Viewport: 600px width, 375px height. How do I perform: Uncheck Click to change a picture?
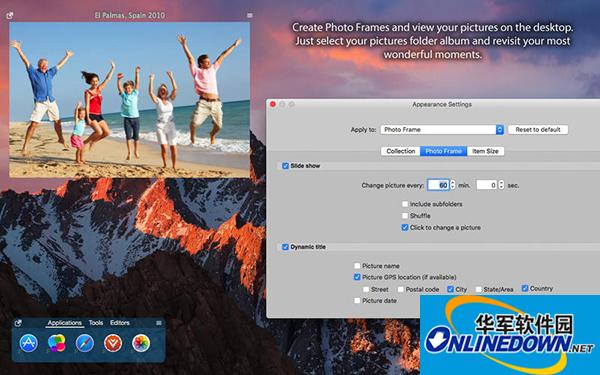coord(405,228)
